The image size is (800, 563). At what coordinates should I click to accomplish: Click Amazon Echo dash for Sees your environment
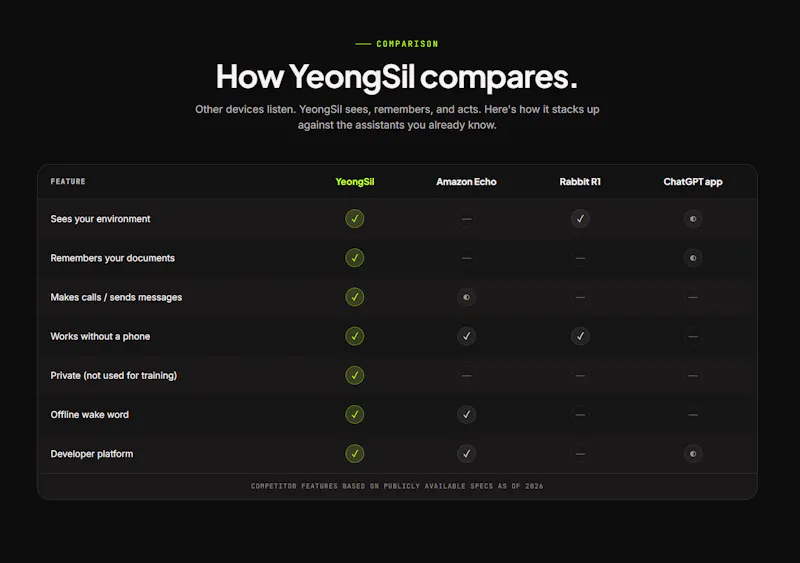(x=466, y=218)
